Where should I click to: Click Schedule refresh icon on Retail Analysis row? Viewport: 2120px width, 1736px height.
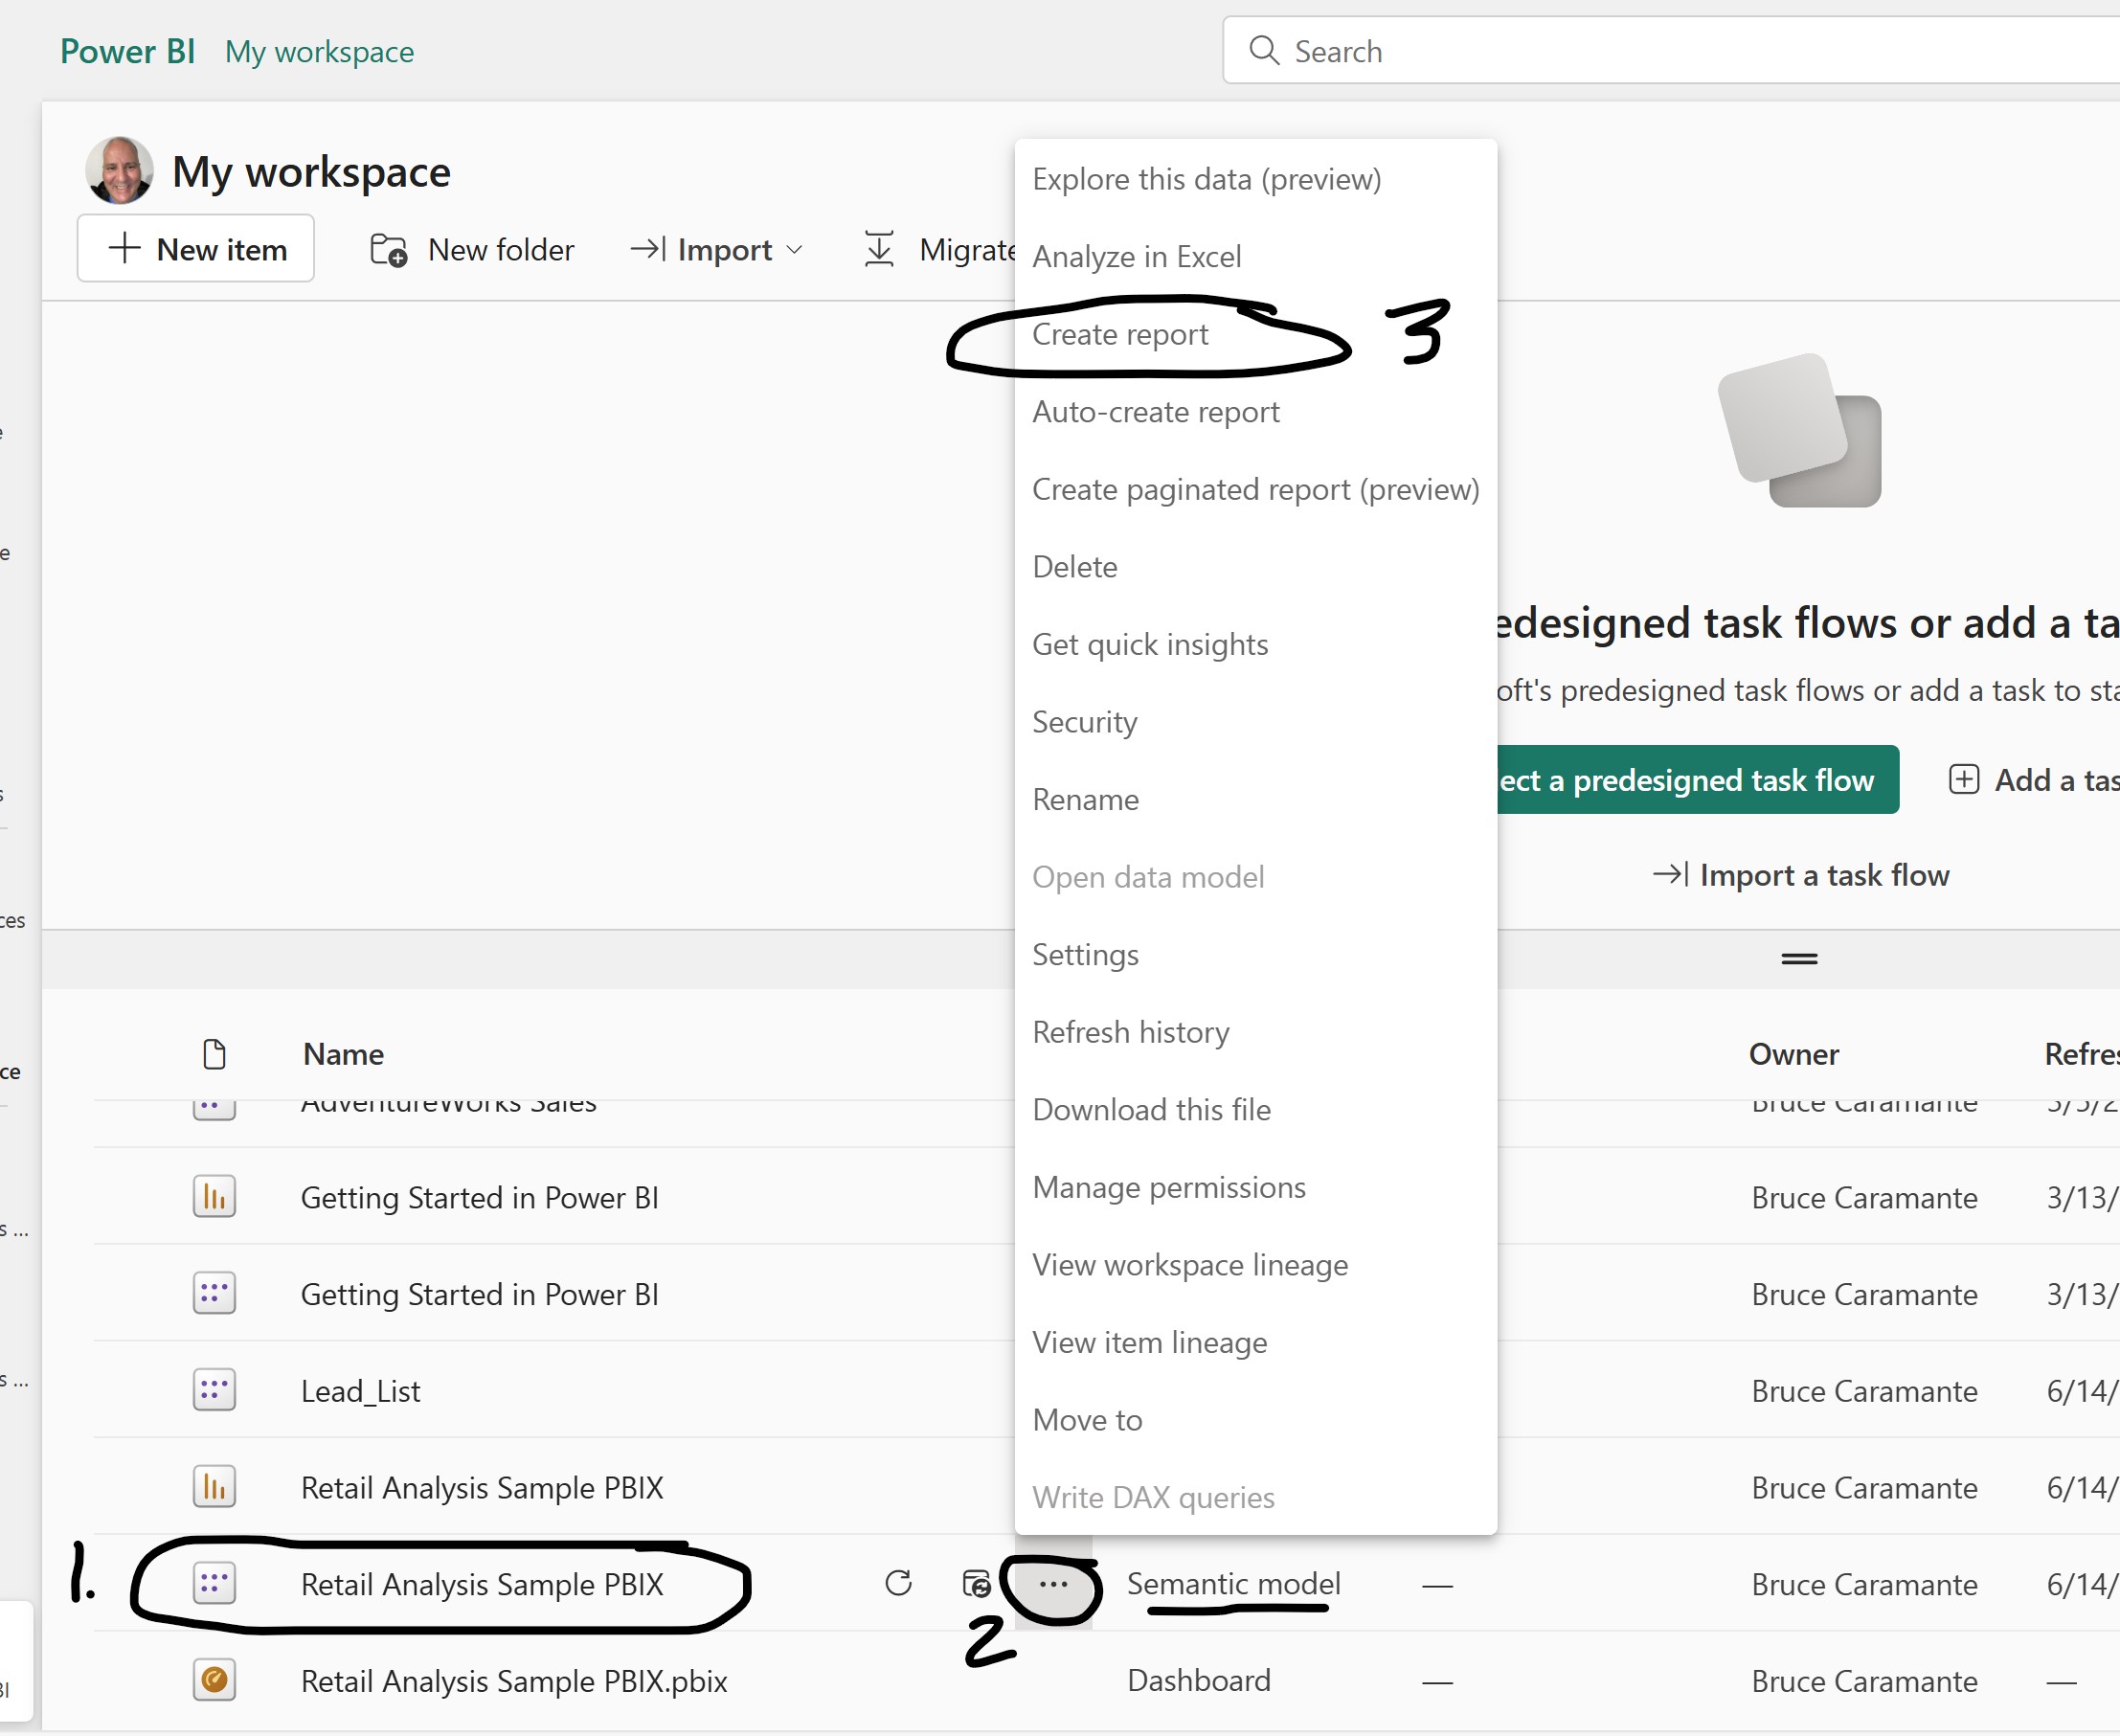976,1584
